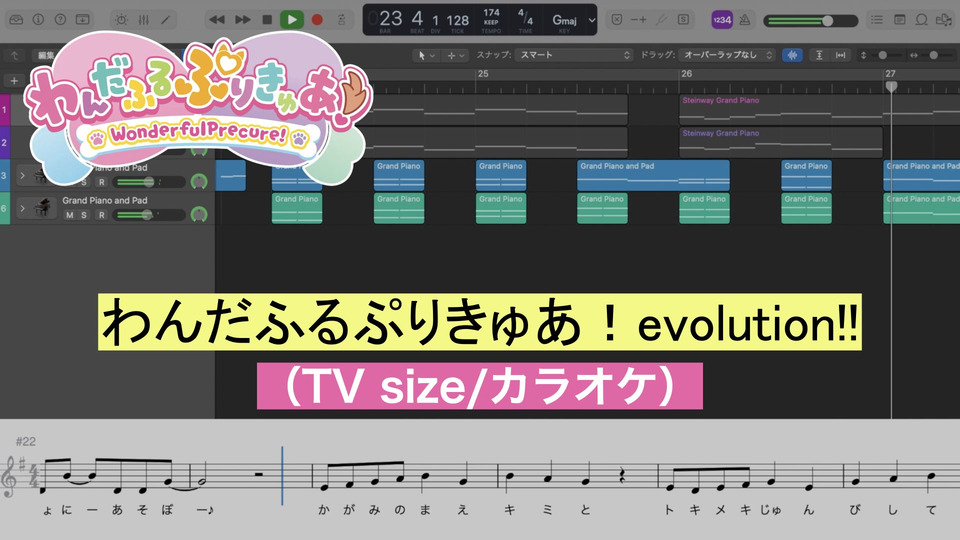Click the bar position value 23
This screenshot has height=540, width=960.
(x=391, y=18)
